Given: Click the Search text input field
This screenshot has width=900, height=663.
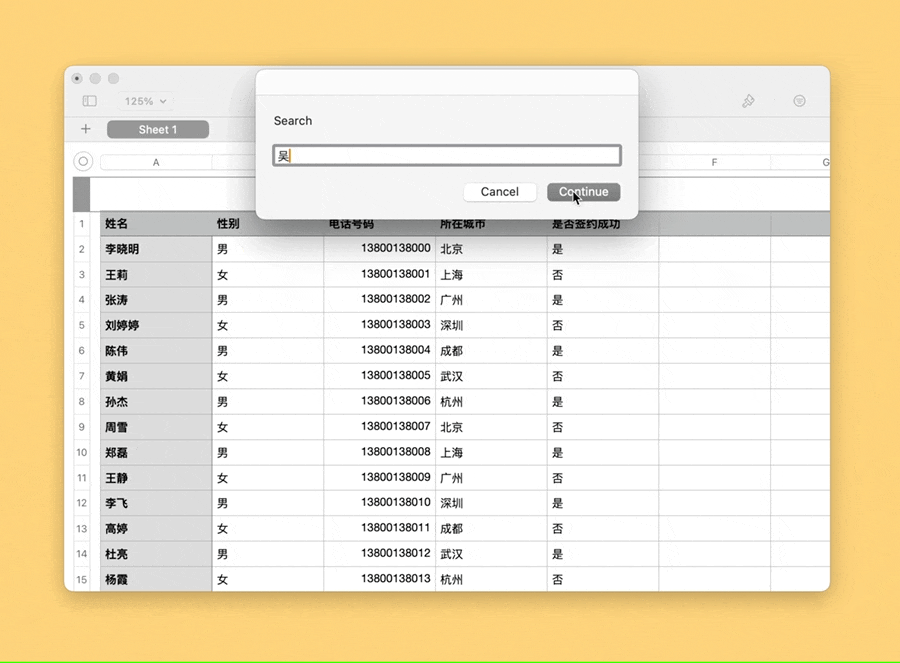Looking at the screenshot, I should [447, 155].
